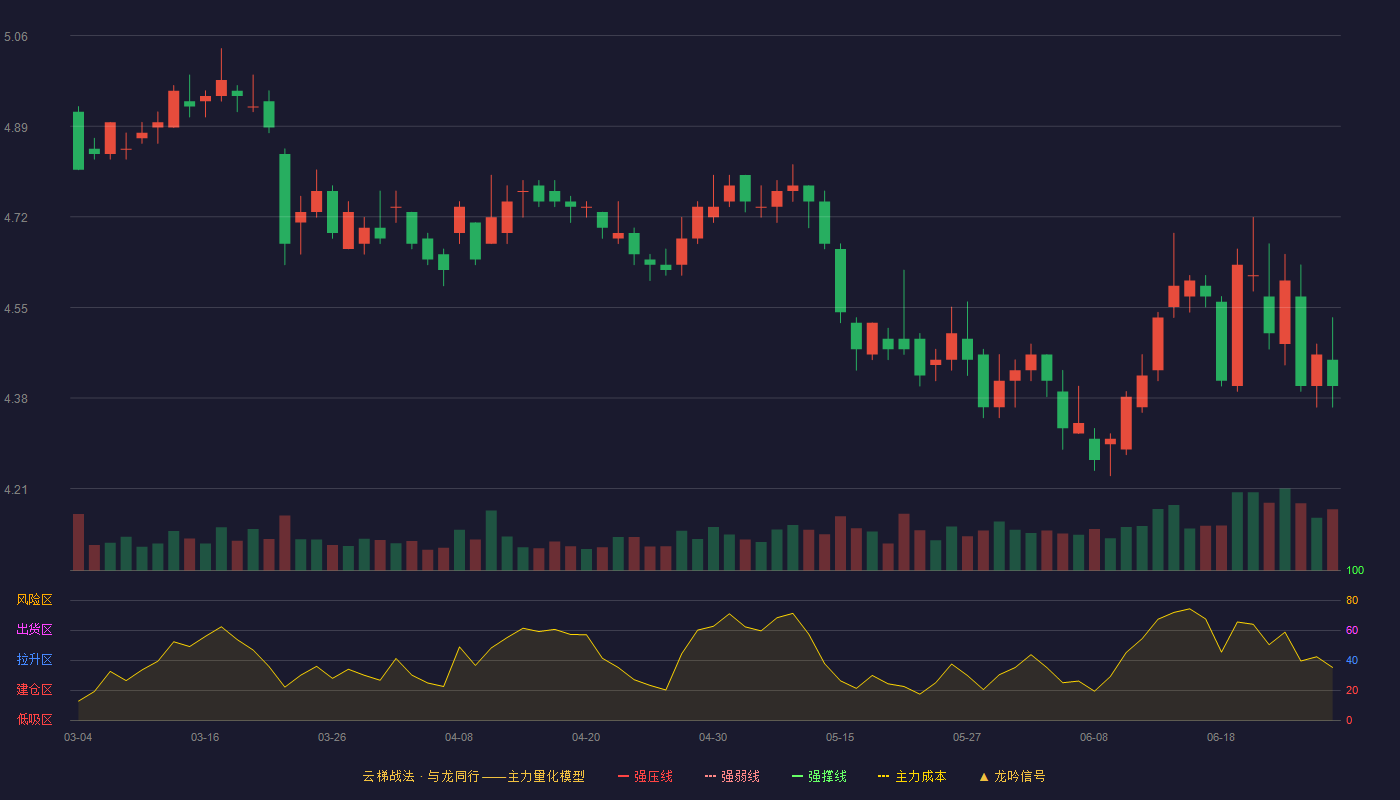The width and height of the screenshot is (1400, 800).
Task: Click the 04-30 date label
Action: [x=713, y=737]
